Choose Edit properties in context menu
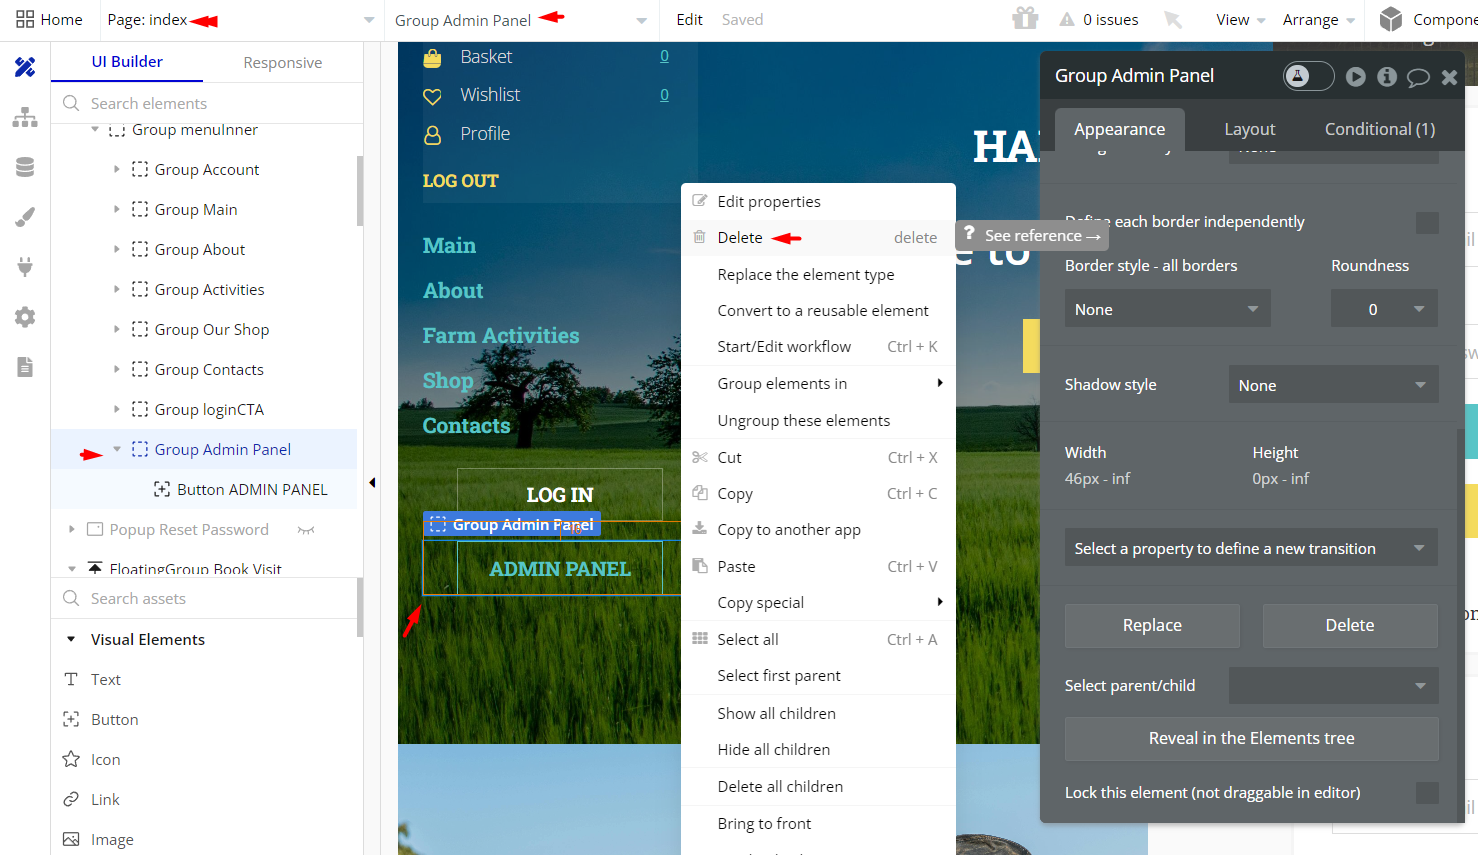 point(818,201)
